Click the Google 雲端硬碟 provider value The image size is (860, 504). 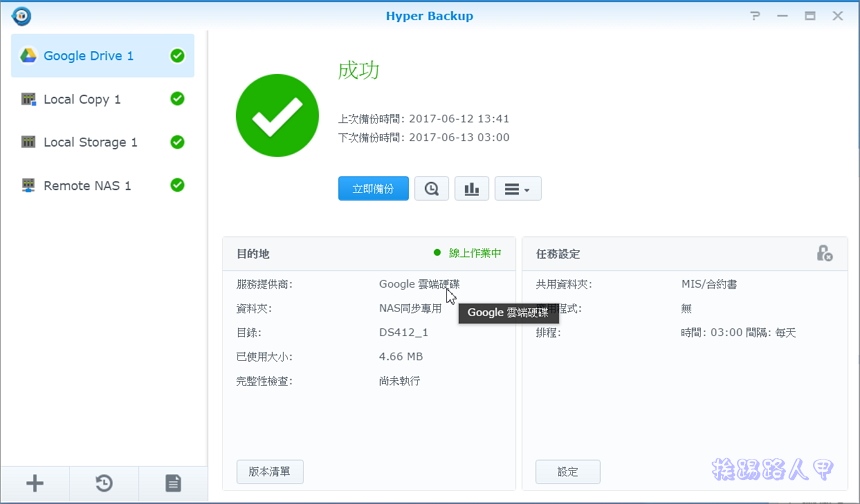point(420,284)
